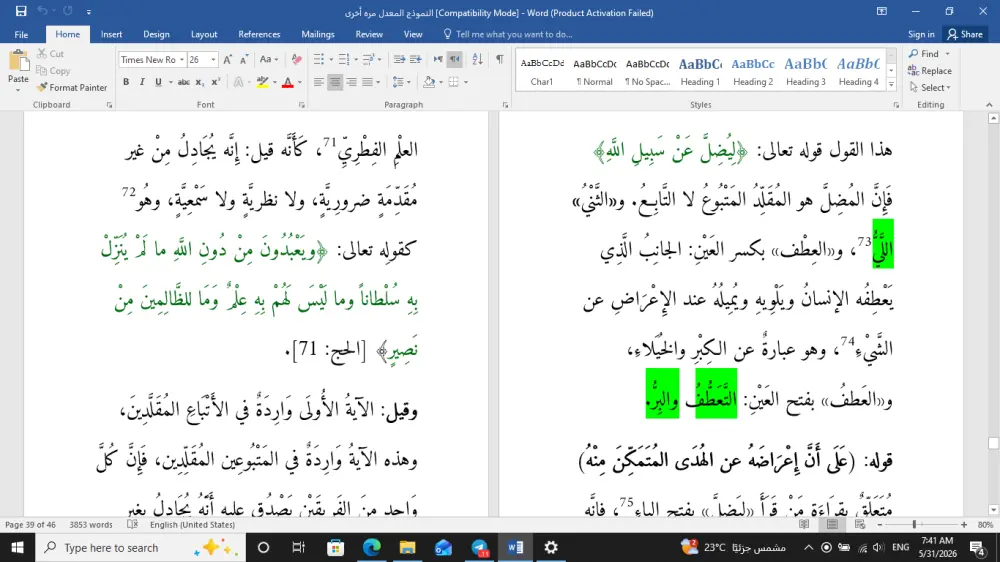
Task: Undo the last action in the title bar
Action: coord(42,11)
